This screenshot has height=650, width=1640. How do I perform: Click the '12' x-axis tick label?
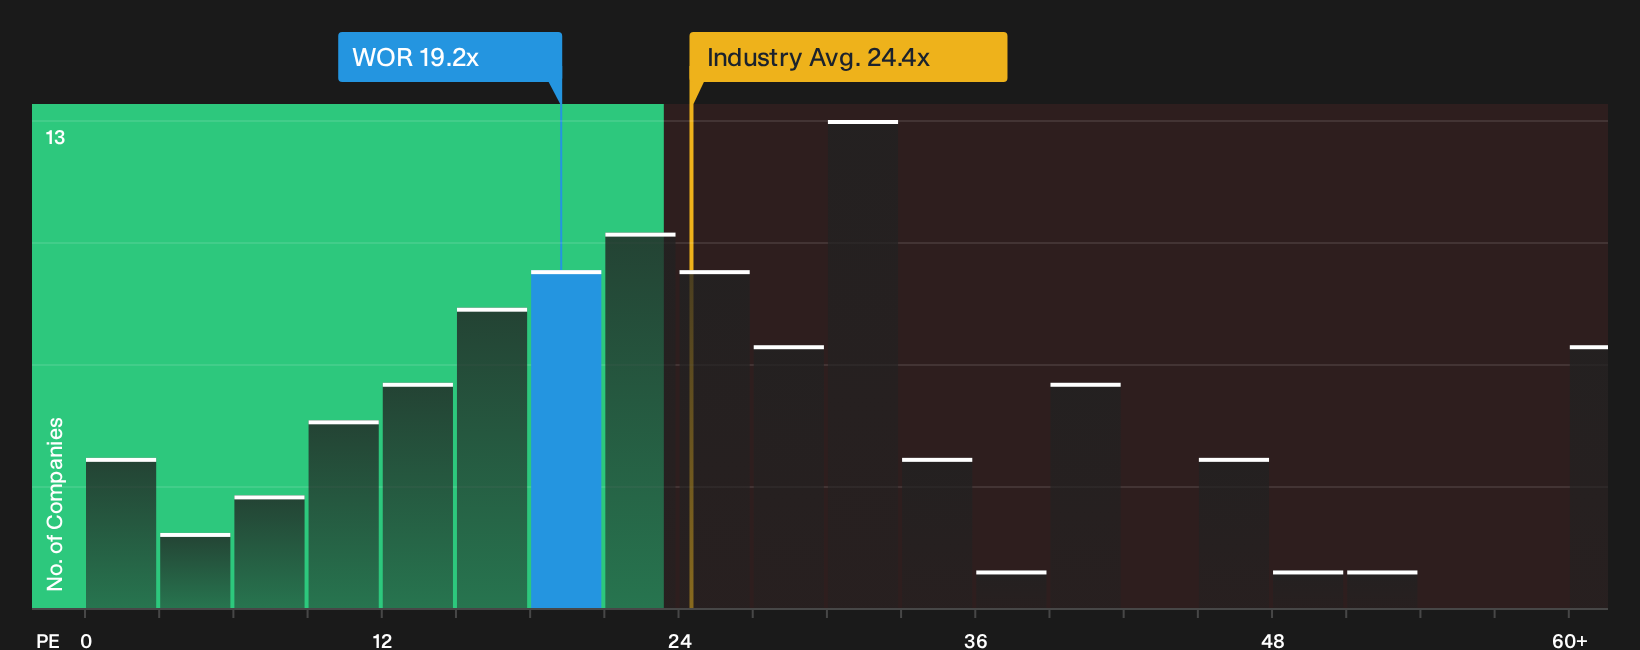[x=382, y=640]
